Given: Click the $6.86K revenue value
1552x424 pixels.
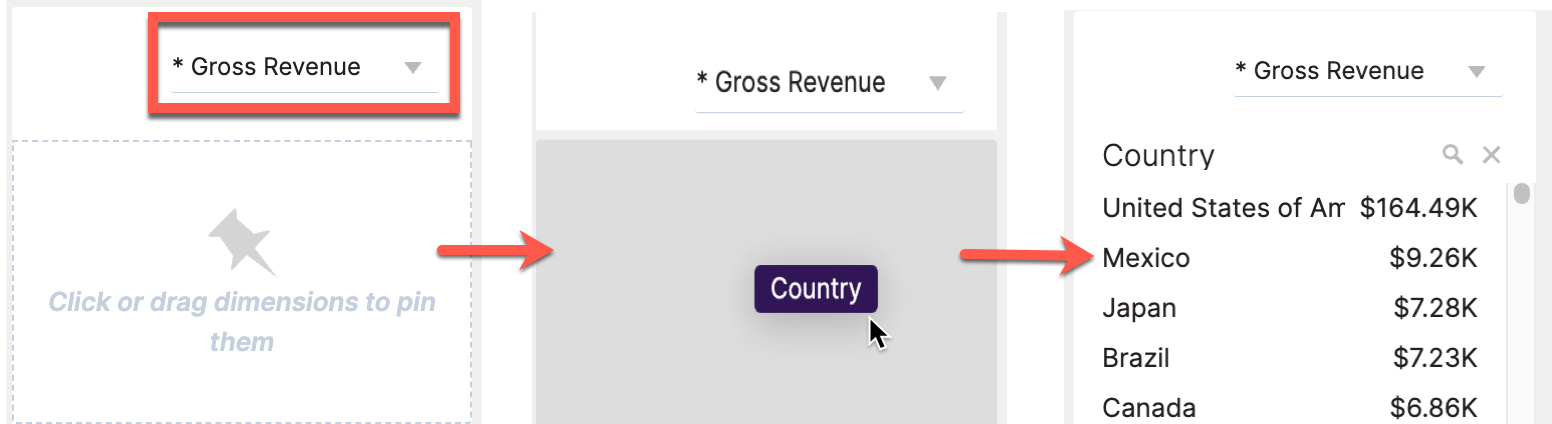Looking at the screenshot, I should point(1433,407).
